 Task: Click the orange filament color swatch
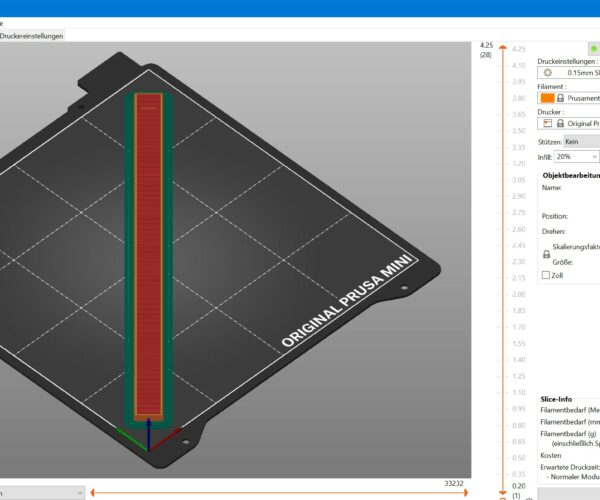(x=547, y=98)
